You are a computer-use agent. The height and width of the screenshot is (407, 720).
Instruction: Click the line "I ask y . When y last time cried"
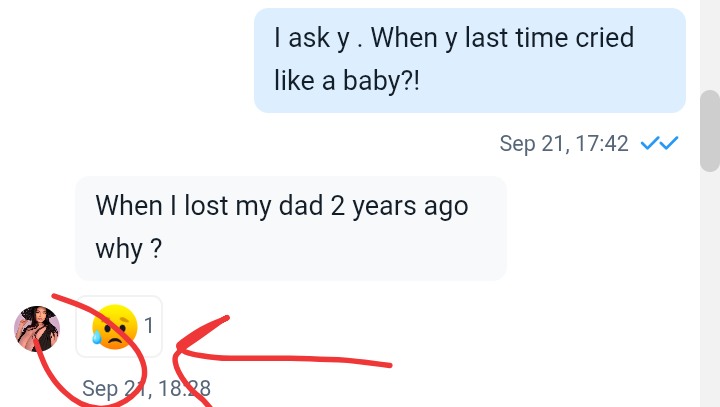[453, 39]
